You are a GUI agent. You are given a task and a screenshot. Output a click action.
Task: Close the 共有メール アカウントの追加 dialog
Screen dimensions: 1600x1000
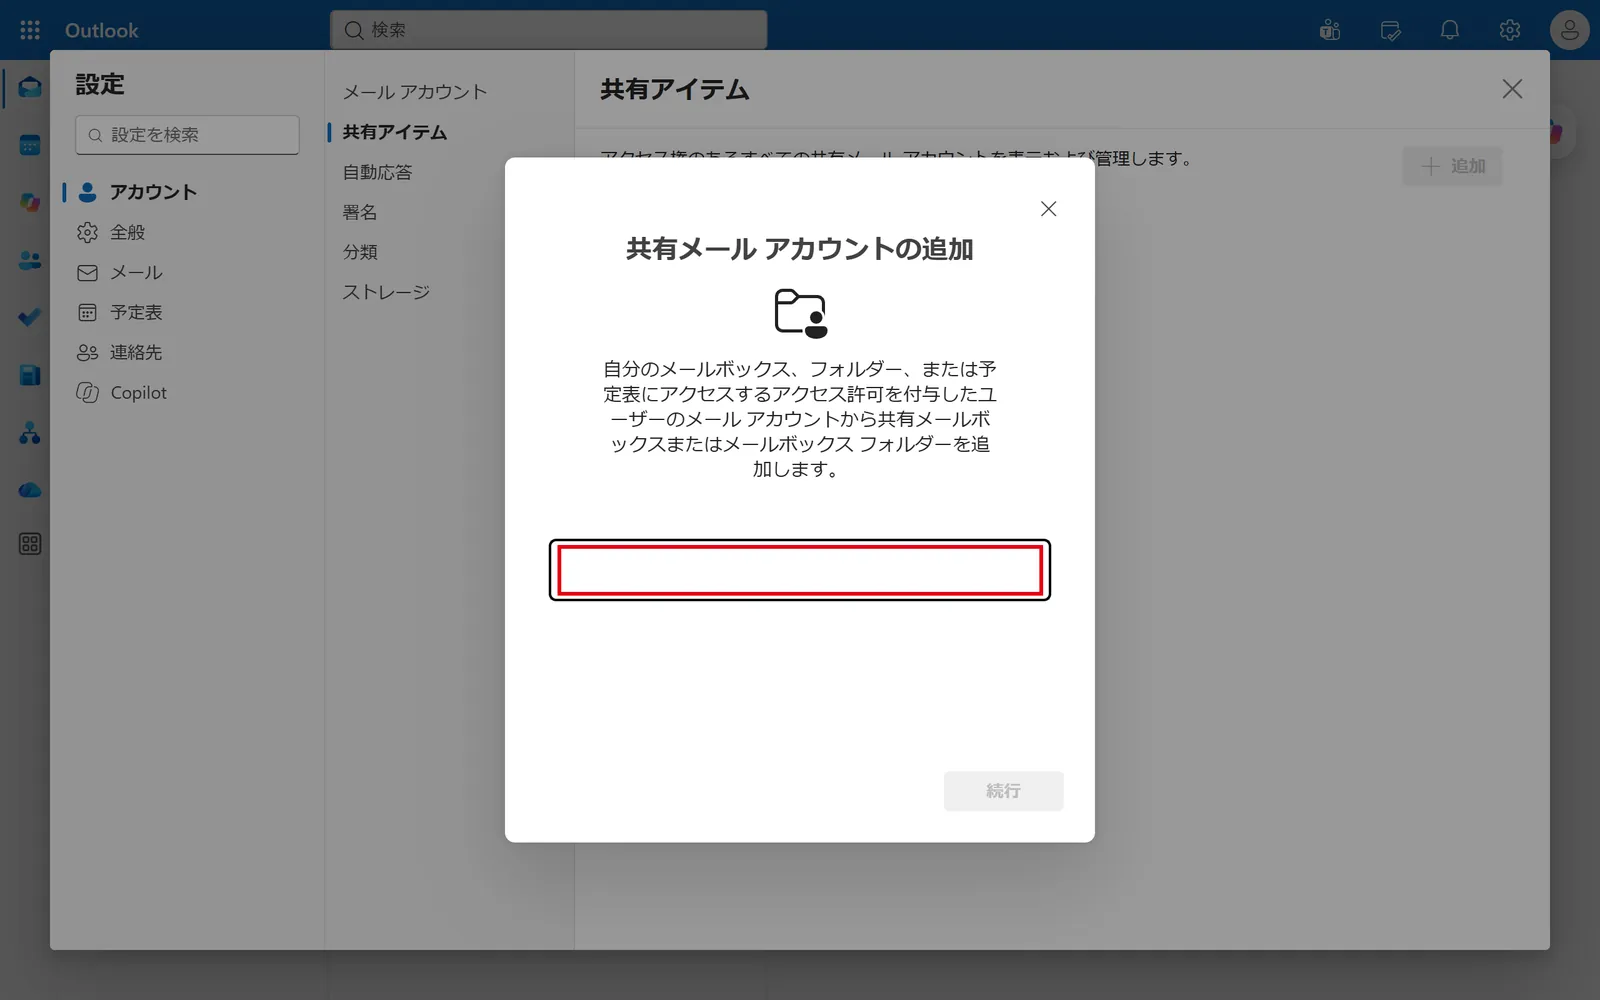[1048, 209]
